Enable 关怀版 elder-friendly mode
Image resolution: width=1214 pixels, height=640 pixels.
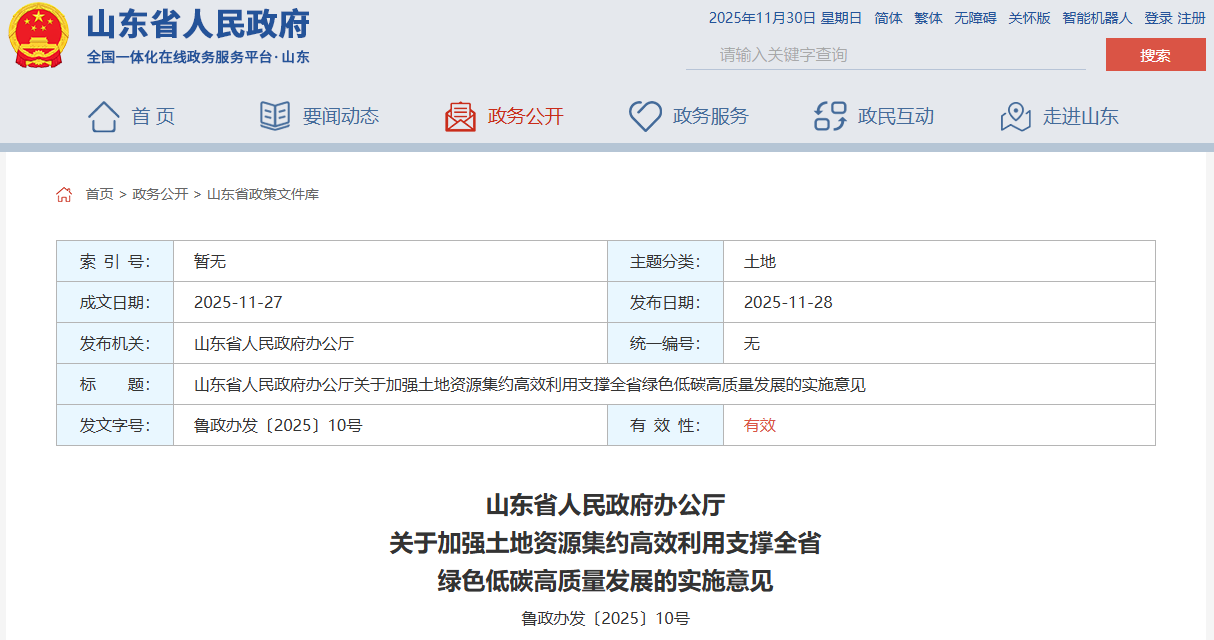pos(1029,18)
